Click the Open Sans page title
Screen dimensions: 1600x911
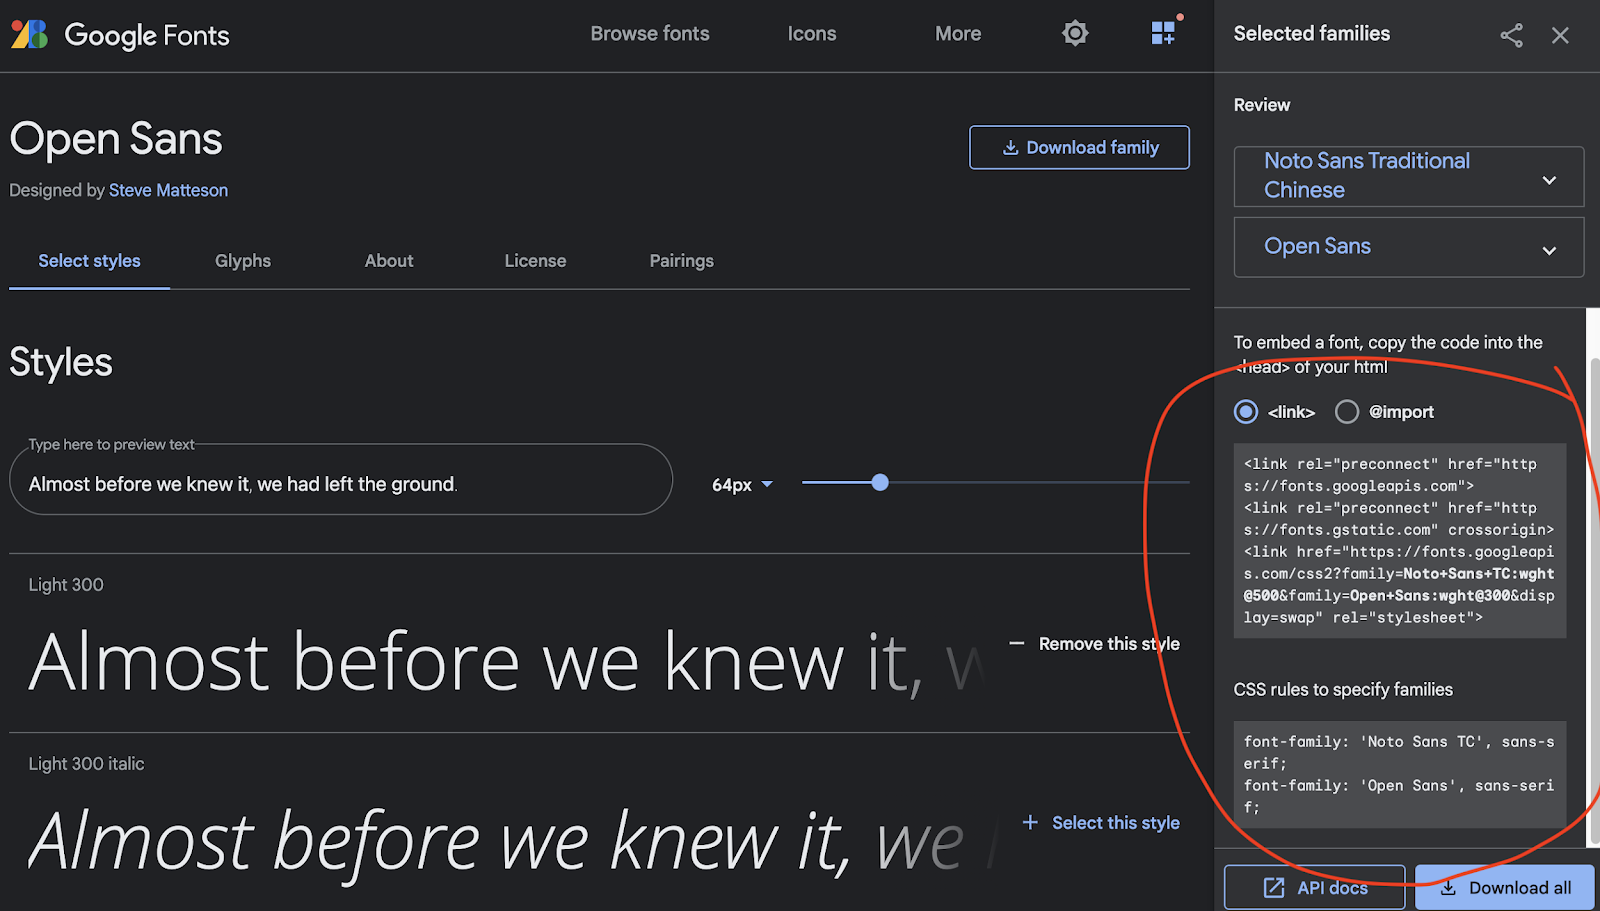point(116,138)
